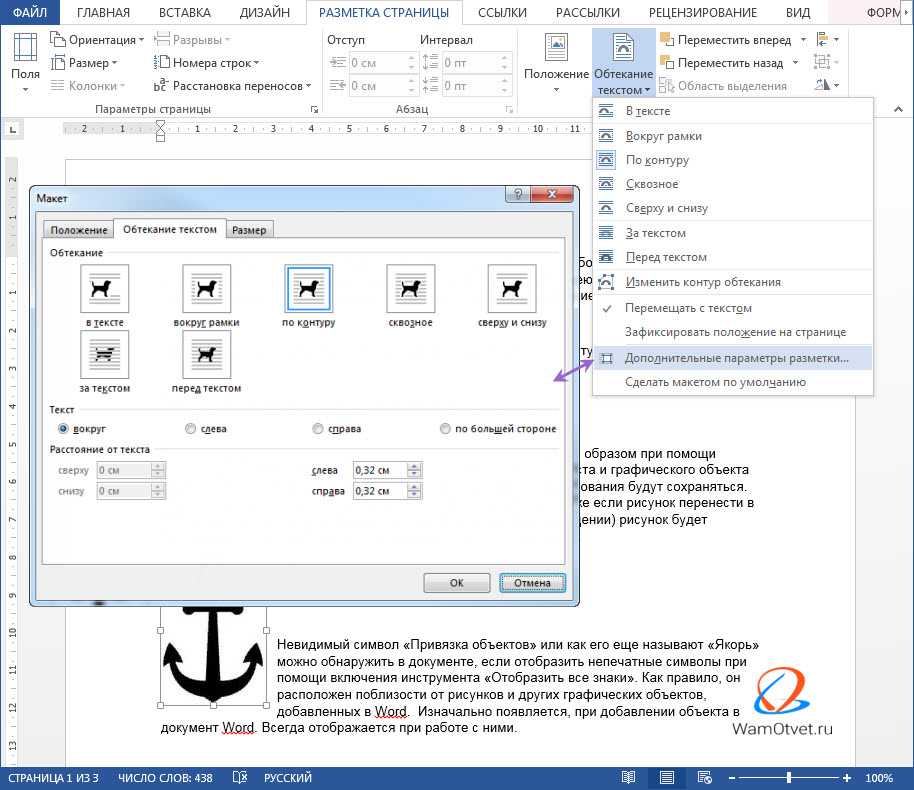Choose По контуру in wrap menu

(733, 160)
